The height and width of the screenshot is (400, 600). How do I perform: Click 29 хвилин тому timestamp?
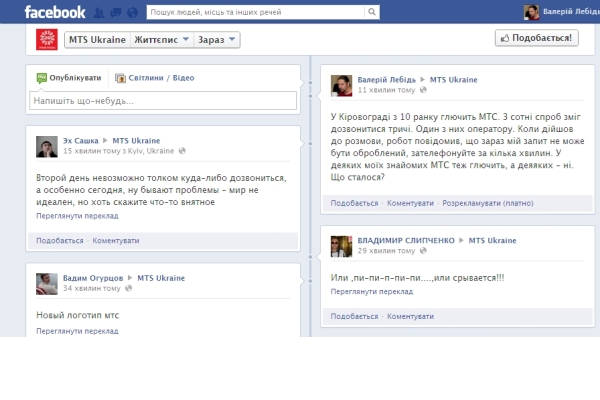[x=386, y=251]
